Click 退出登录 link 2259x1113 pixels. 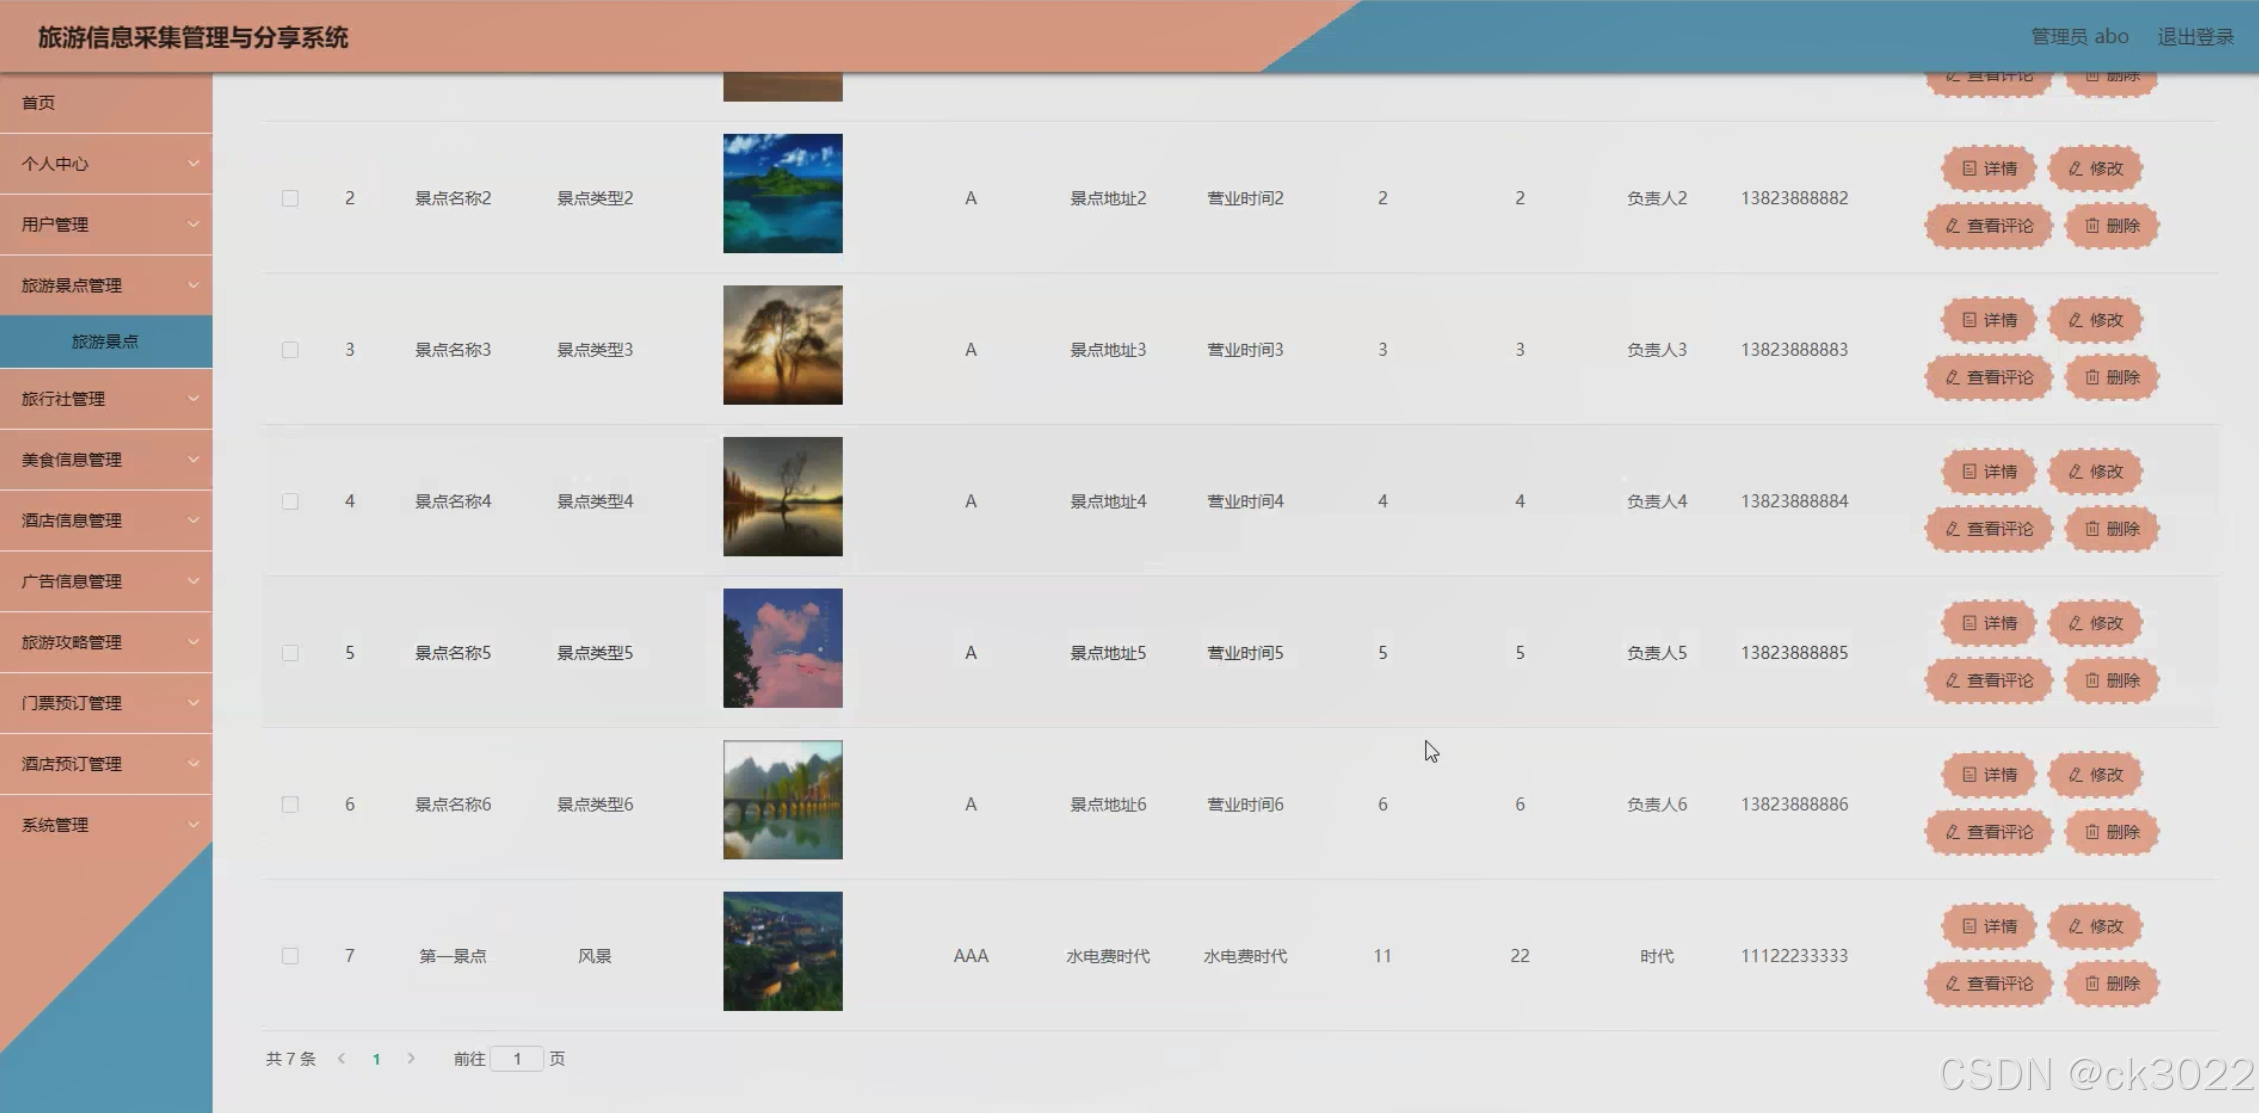click(x=2195, y=37)
